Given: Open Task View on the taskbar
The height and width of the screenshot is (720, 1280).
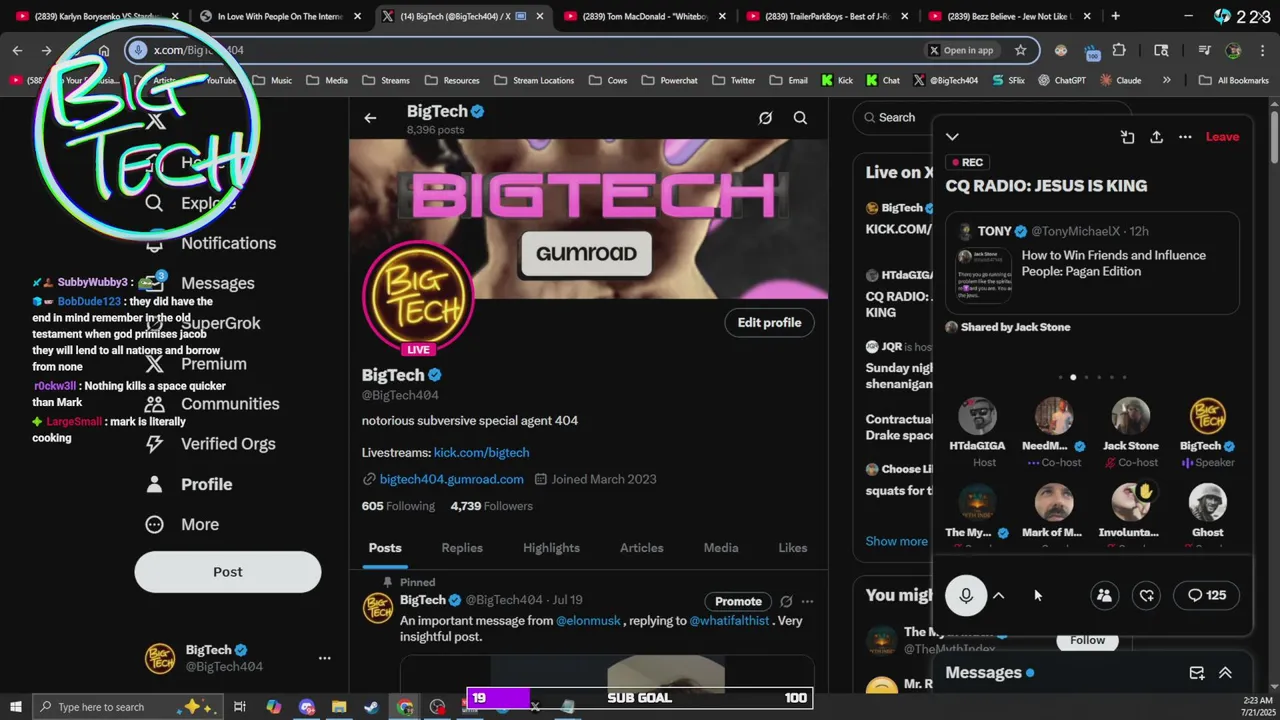Looking at the screenshot, I should tap(240, 707).
